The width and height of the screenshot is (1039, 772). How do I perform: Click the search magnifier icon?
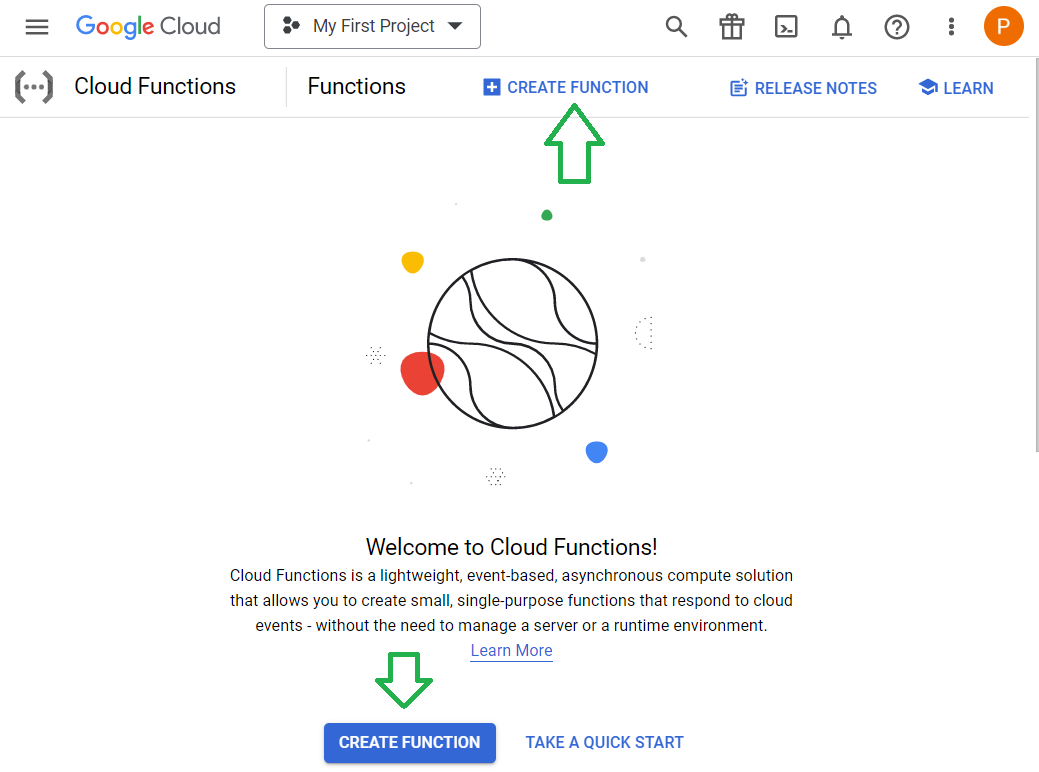[x=676, y=27]
